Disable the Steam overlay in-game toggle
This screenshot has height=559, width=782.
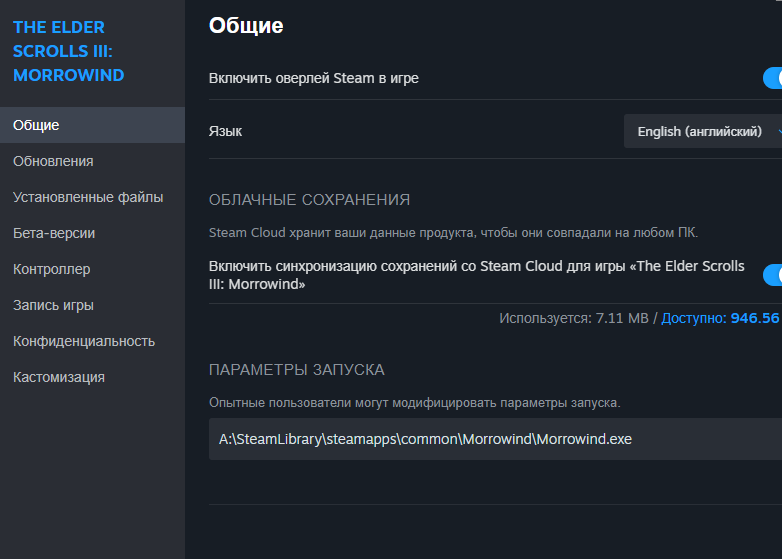[x=772, y=78]
